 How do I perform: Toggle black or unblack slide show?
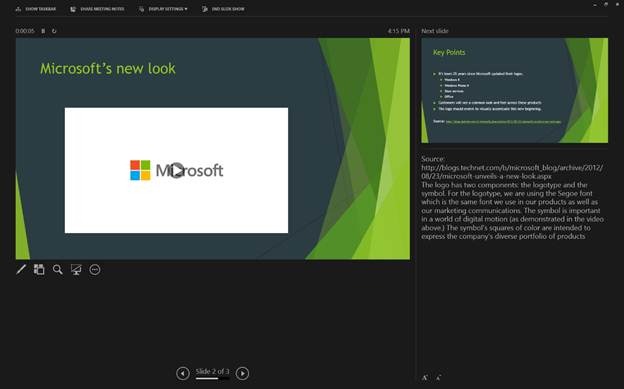pyautogui.click(x=76, y=270)
